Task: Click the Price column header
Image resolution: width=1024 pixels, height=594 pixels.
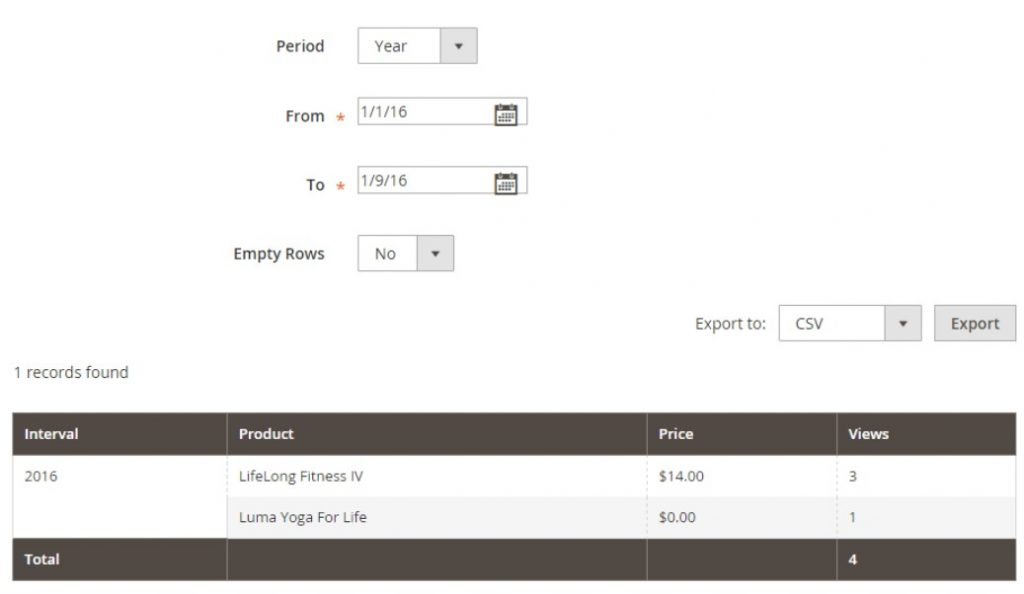Action: point(676,433)
